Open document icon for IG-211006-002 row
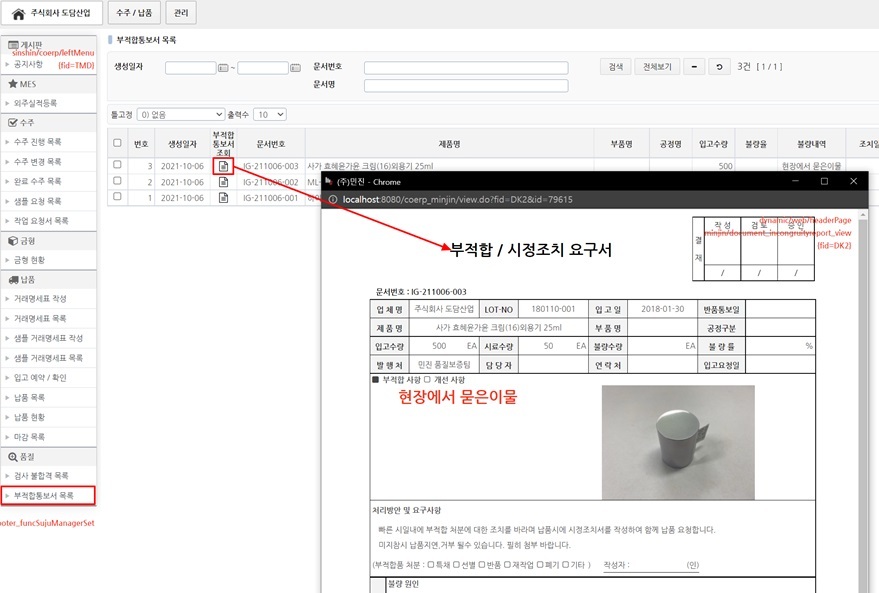Screen dimensions: 879x593 click(223, 182)
